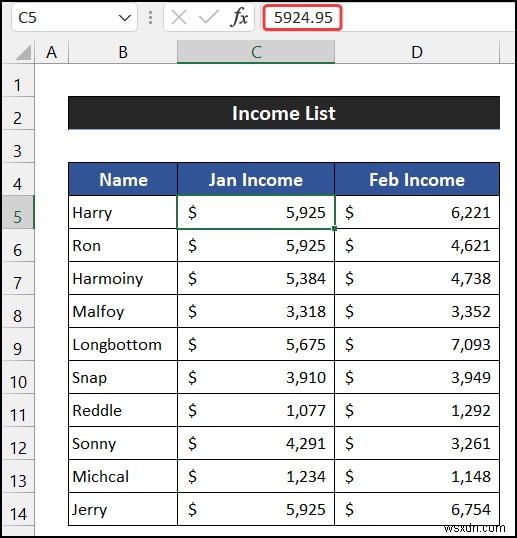Select the column D header

tap(417, 52)
